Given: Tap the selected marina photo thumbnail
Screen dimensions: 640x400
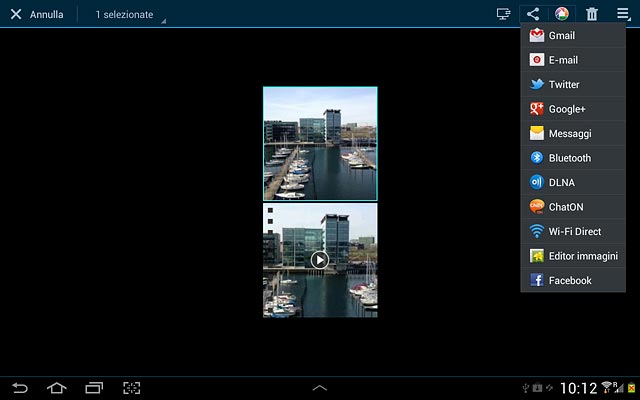Looking at the screenshot, I should (320, 143).
